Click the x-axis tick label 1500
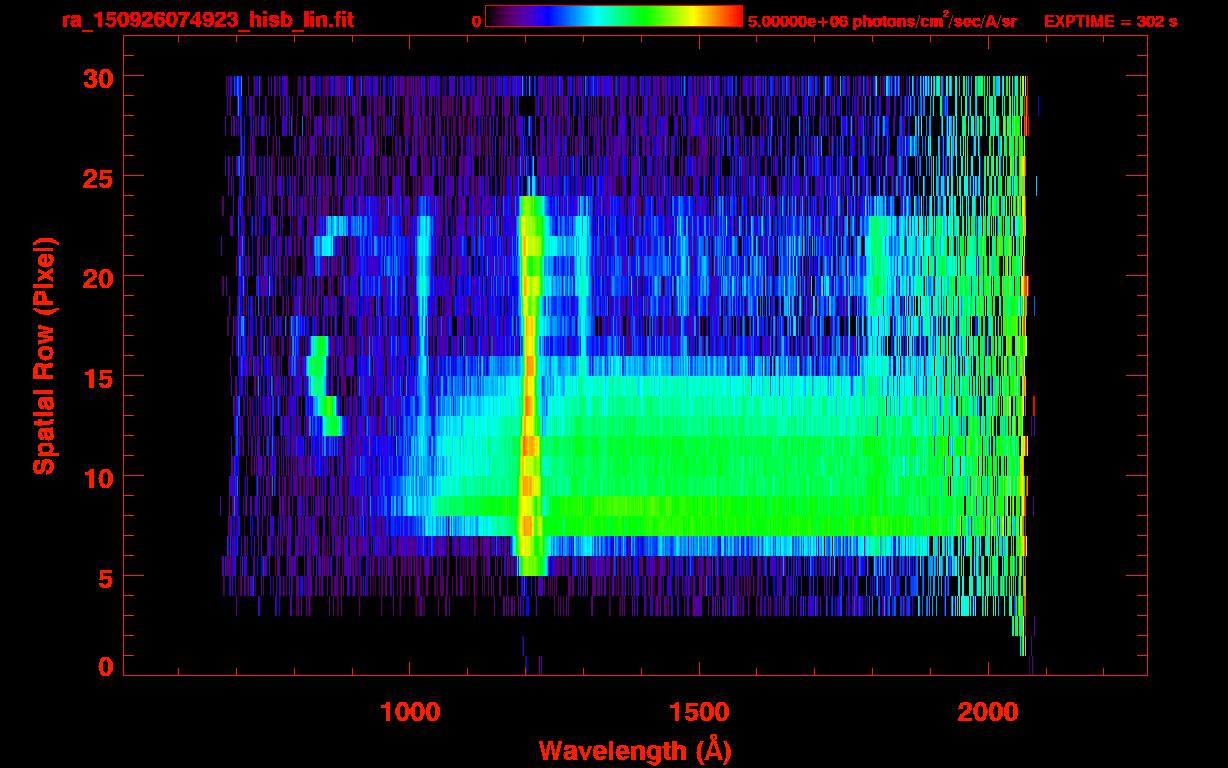1228x768 pixels. [698, 711]
